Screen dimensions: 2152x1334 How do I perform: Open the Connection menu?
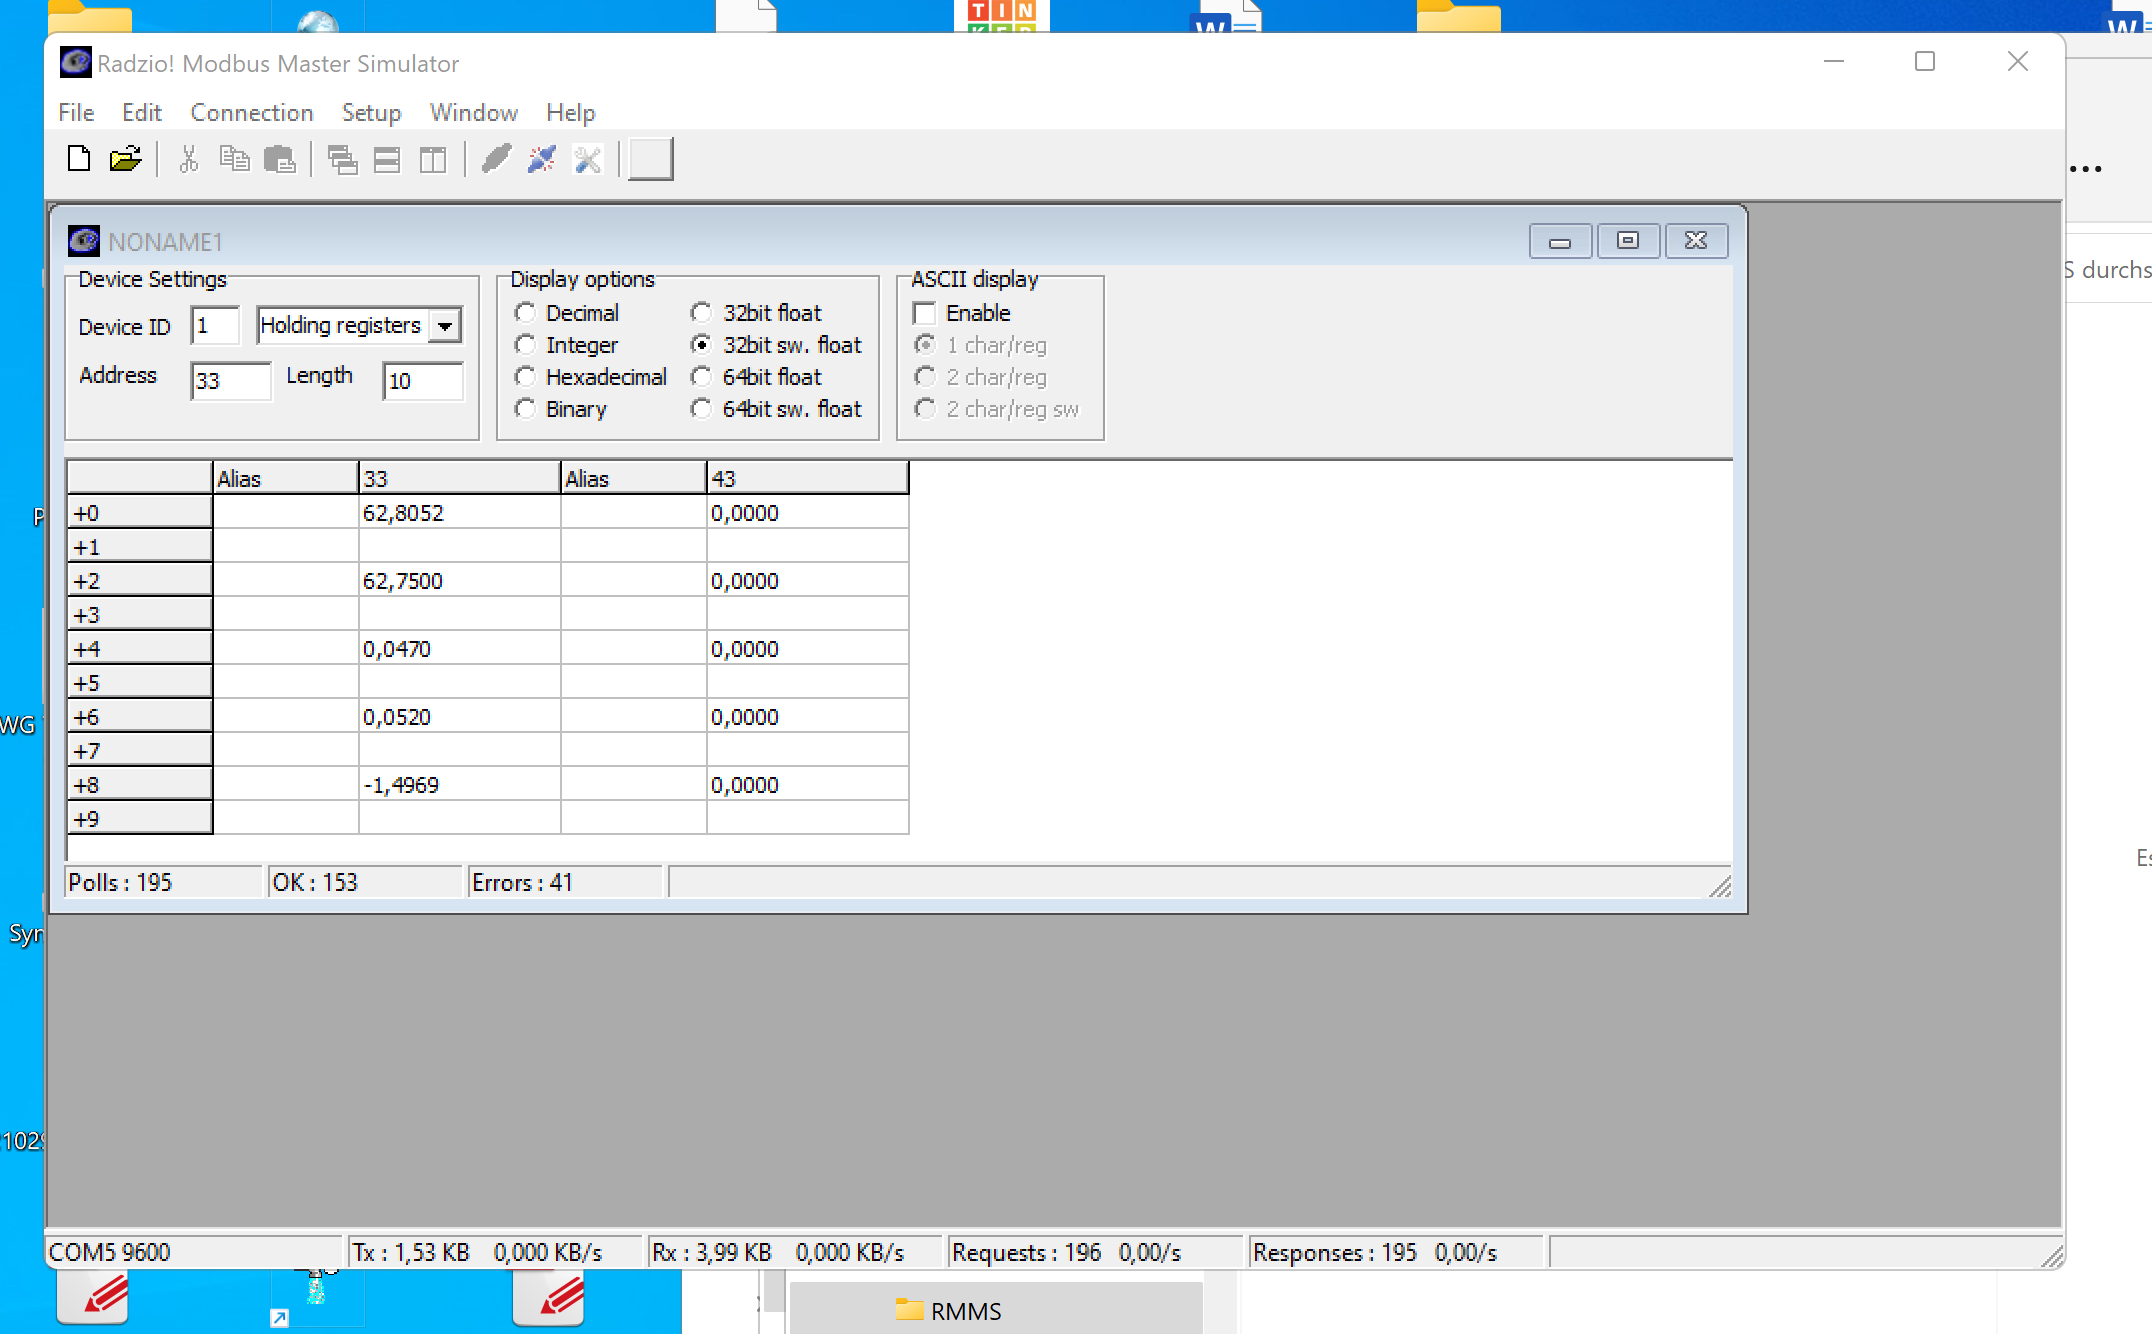pos(251,112)
